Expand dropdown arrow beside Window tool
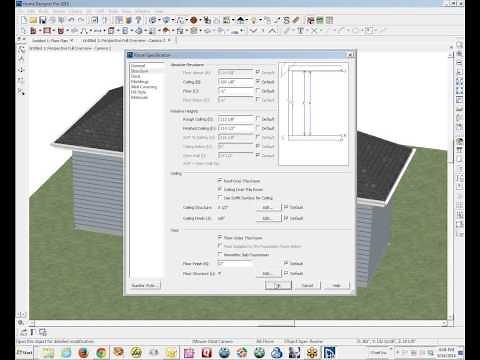This screenshot has width=480, height=360. (x=53, y=31)
